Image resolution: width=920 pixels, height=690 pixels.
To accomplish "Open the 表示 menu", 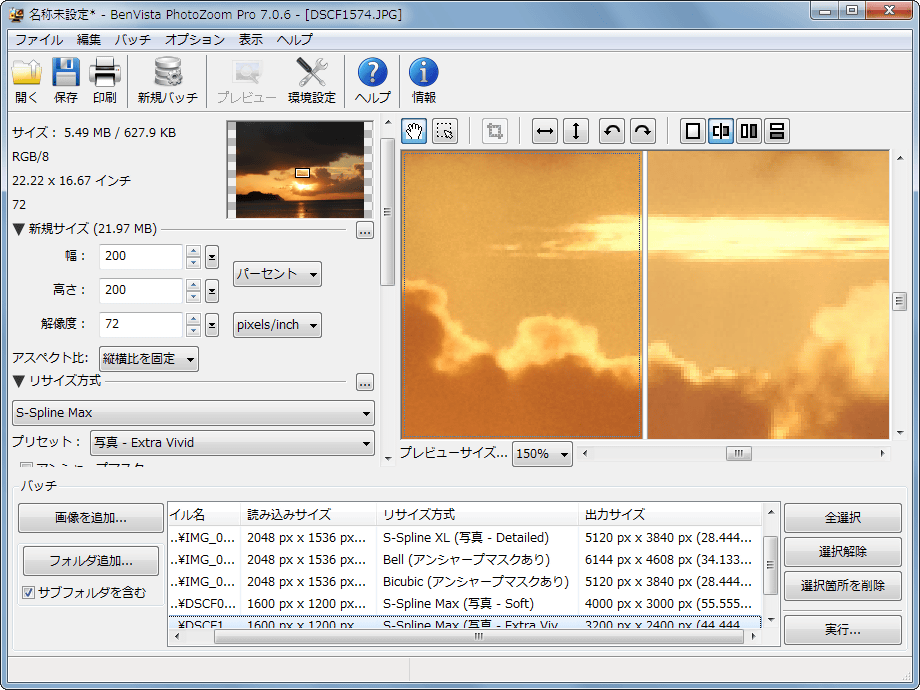I will click(x=251, y=39).
